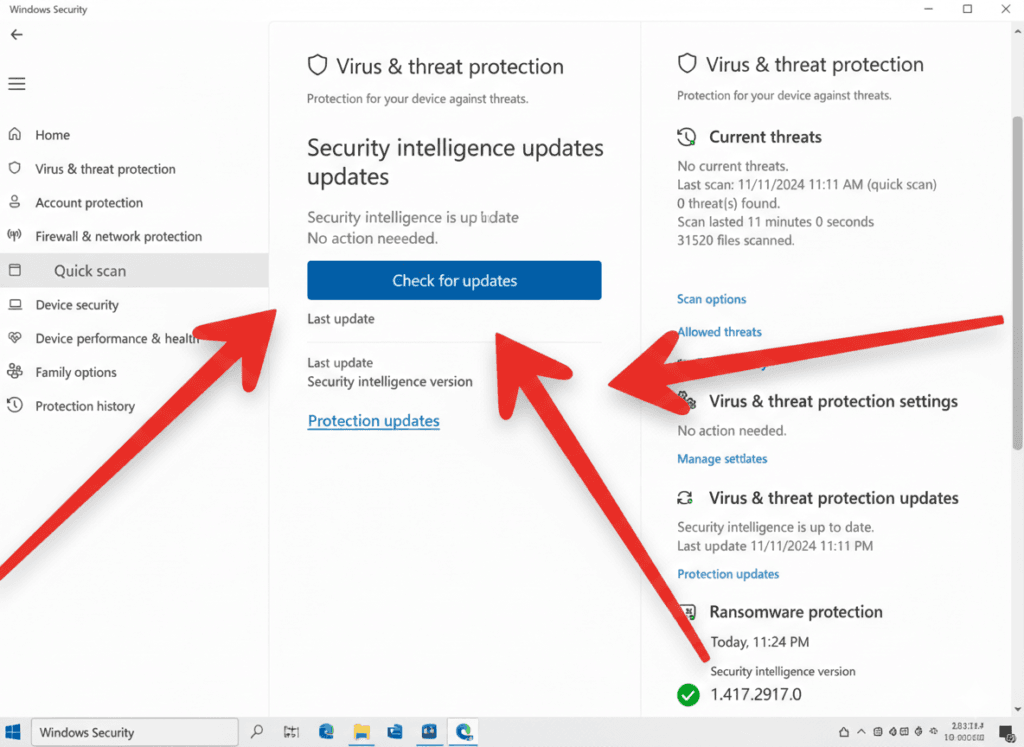The height and width of the screenshot is (747, 1024).
Task: Select Virus & threat protection in sidebar
Action: (105, 169)
